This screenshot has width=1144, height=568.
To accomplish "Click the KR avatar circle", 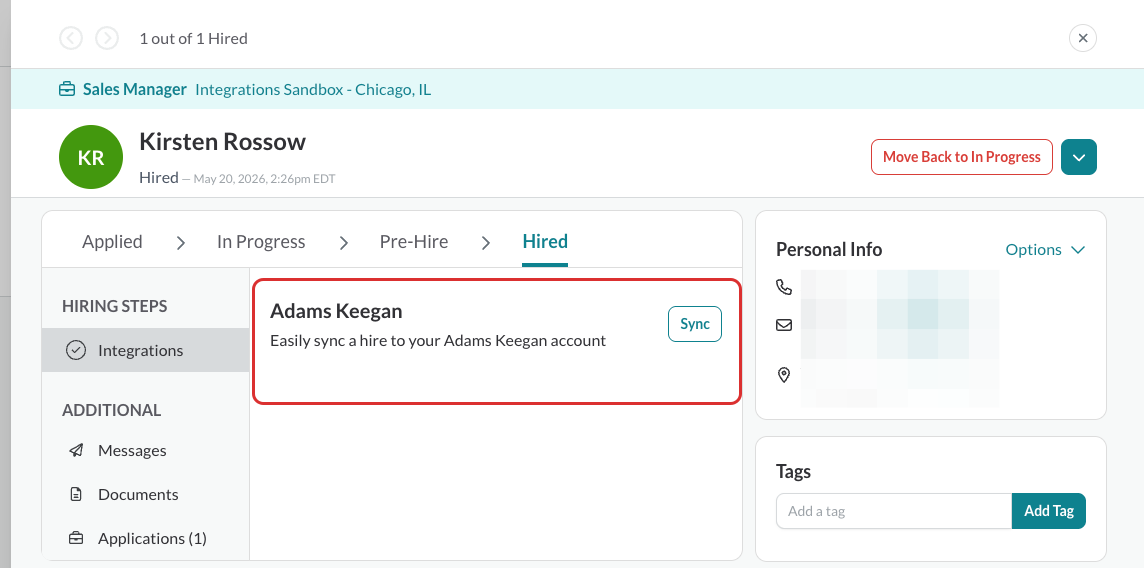I will point(91,157).
